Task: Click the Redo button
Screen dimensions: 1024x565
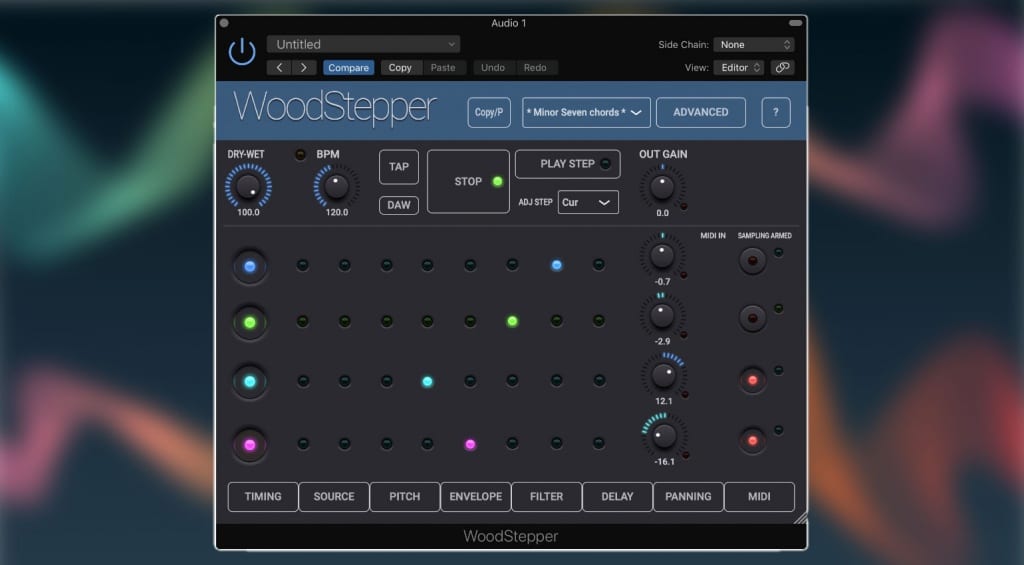Action: pos(535,67)
